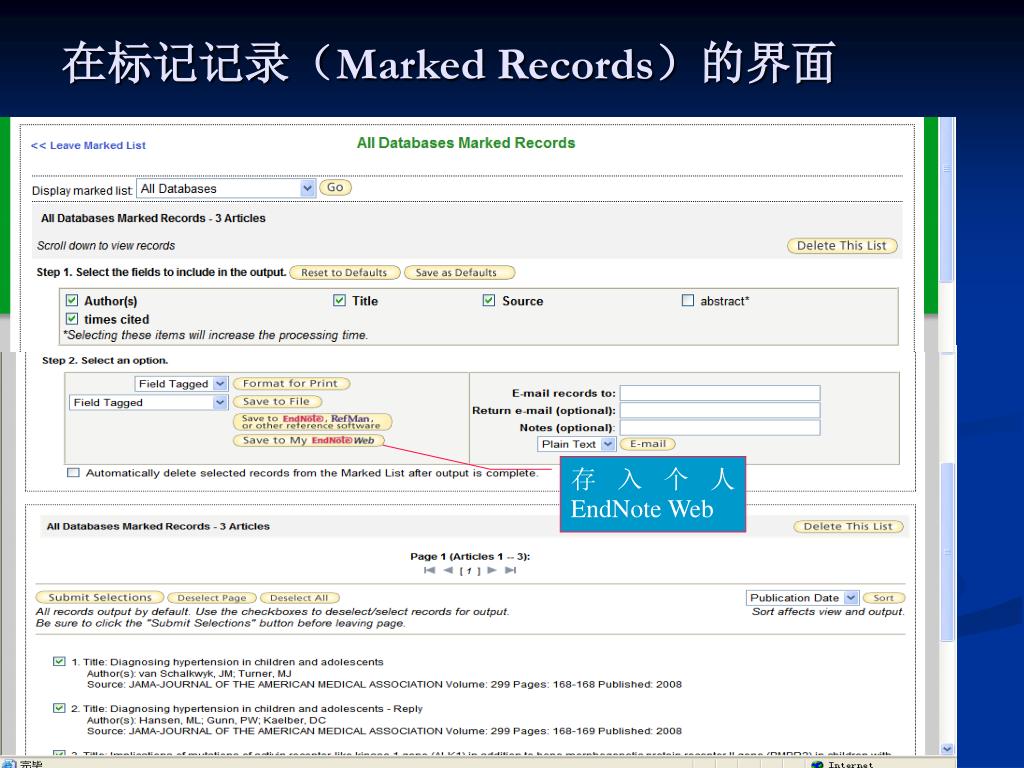Viewport: 1024px width, 768px height.
Task: Deselect record 1 van Schalkwyk article
Action: point(59,662)
